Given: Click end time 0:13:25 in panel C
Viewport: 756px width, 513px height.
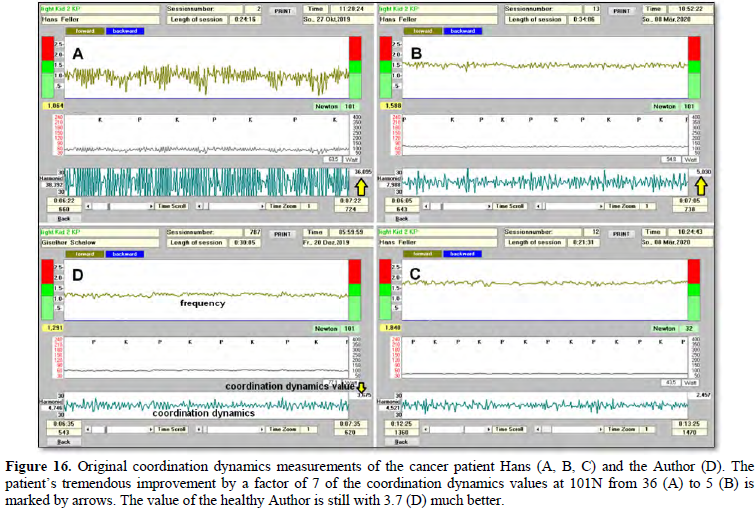Looking at the screenshot, I should 689,424.
